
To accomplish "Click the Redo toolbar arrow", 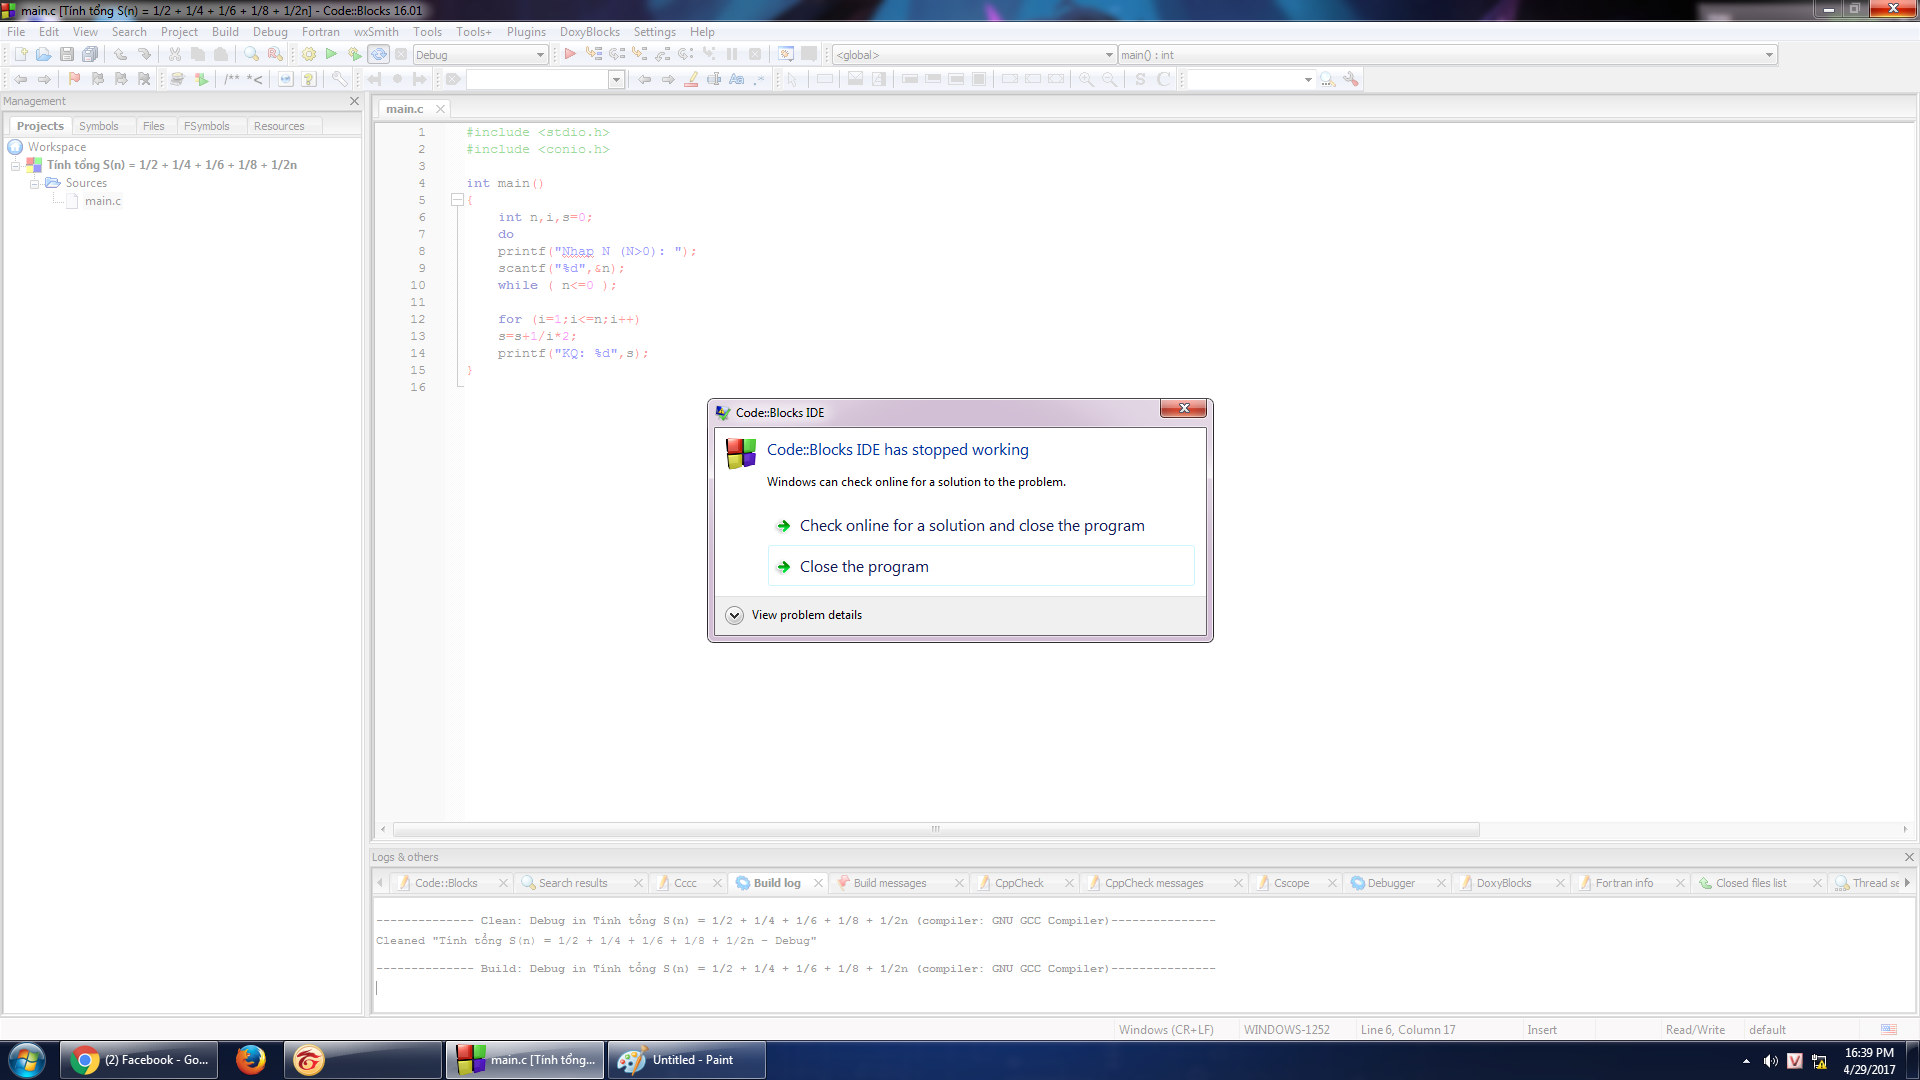I will point(144,54).
